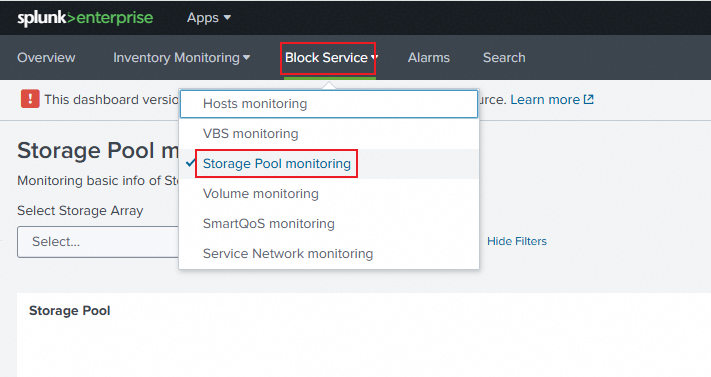The width and height of the screenshot is (711, 377).
Task: Select Hosts monitoring from the menu
Action: click(x=329, y=104)
